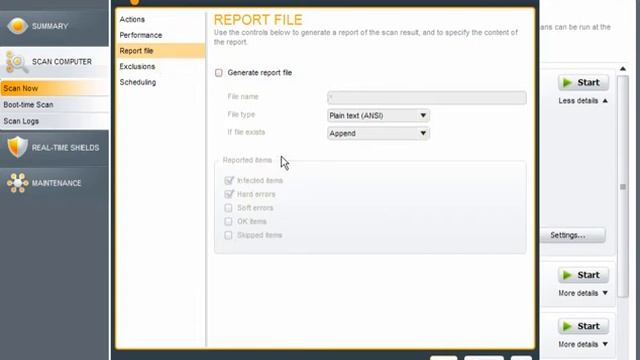Viewport: 640px width, 360px height.
Task: Open the If file exists dropdown
Action: pos(378,133)
